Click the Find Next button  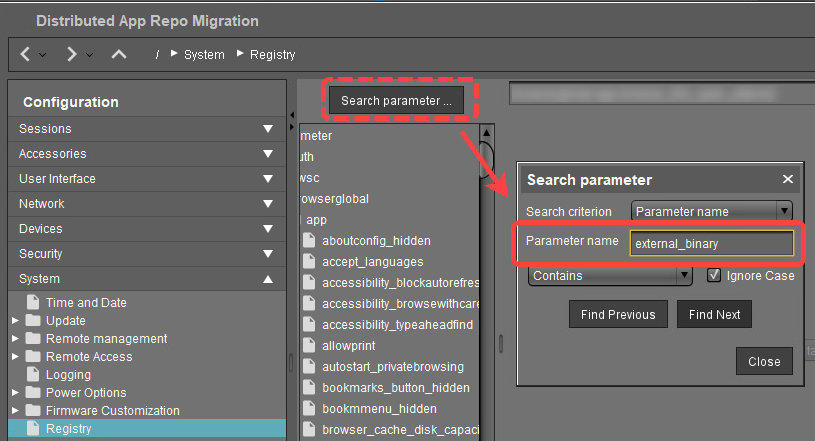[714, 314]
